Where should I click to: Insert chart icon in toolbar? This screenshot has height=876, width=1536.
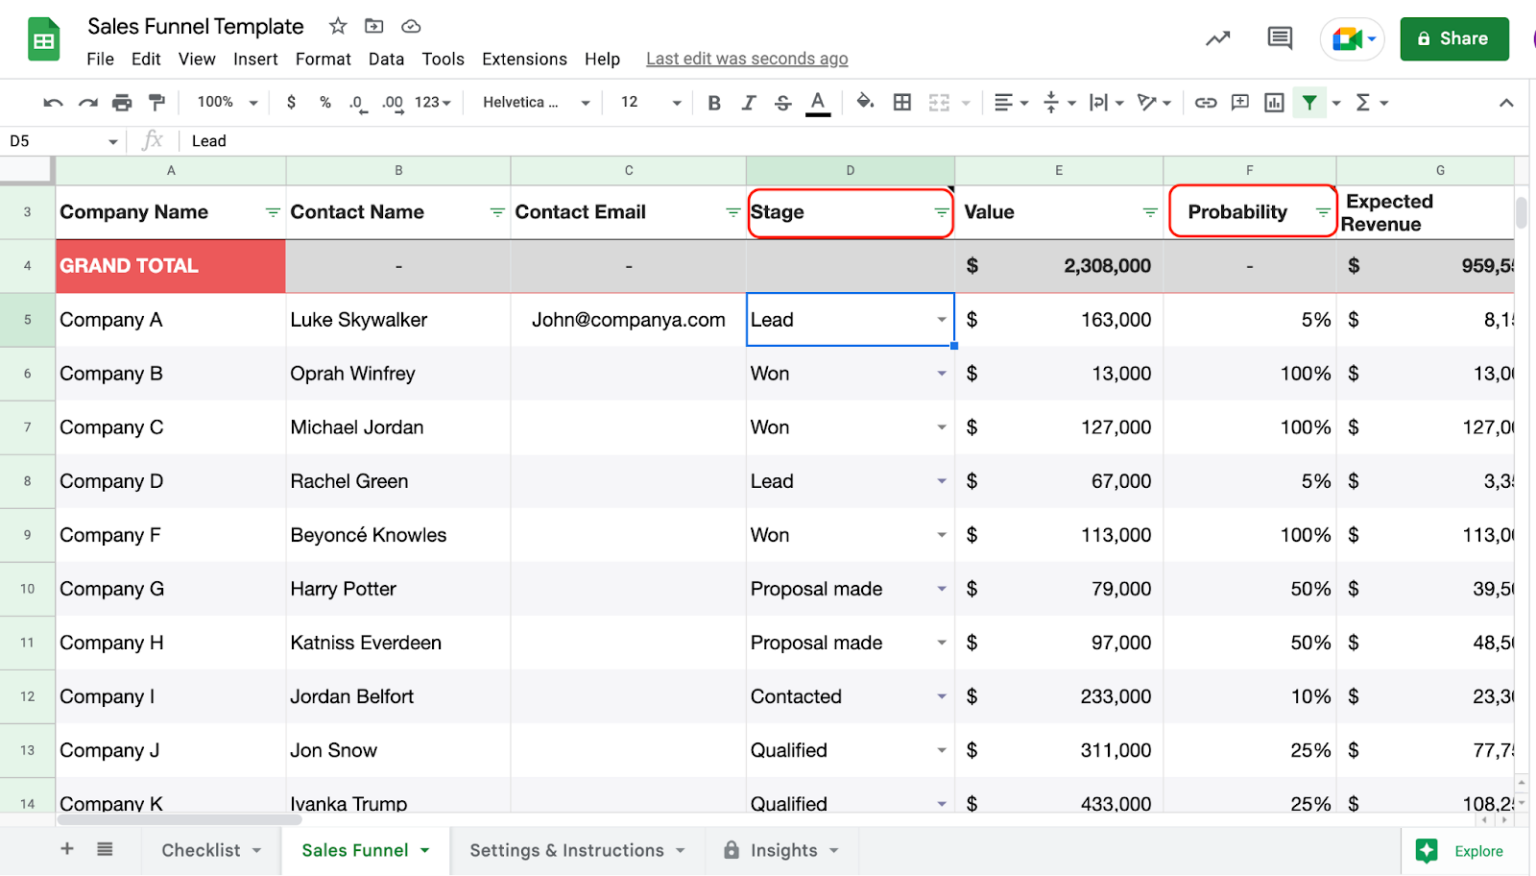(x=1274, y=102)
